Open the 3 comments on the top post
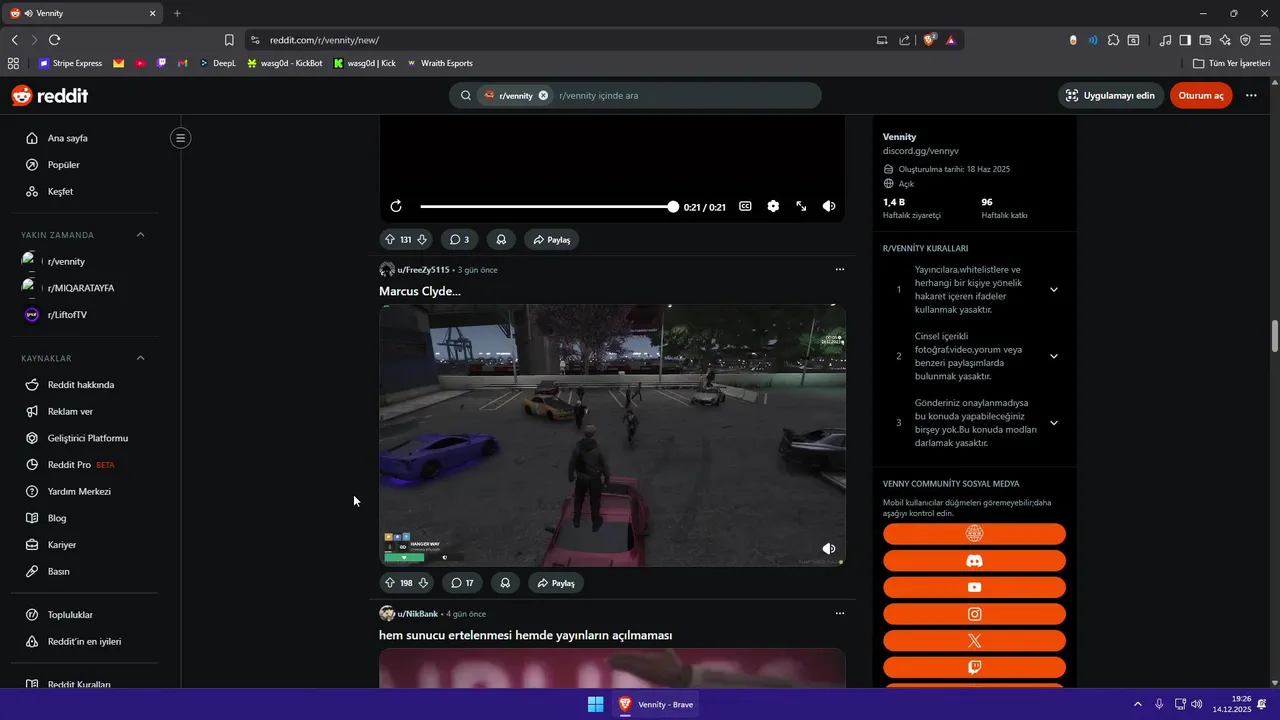The height and width of the screenshot is (720, 1280). (x=459, y=240)
